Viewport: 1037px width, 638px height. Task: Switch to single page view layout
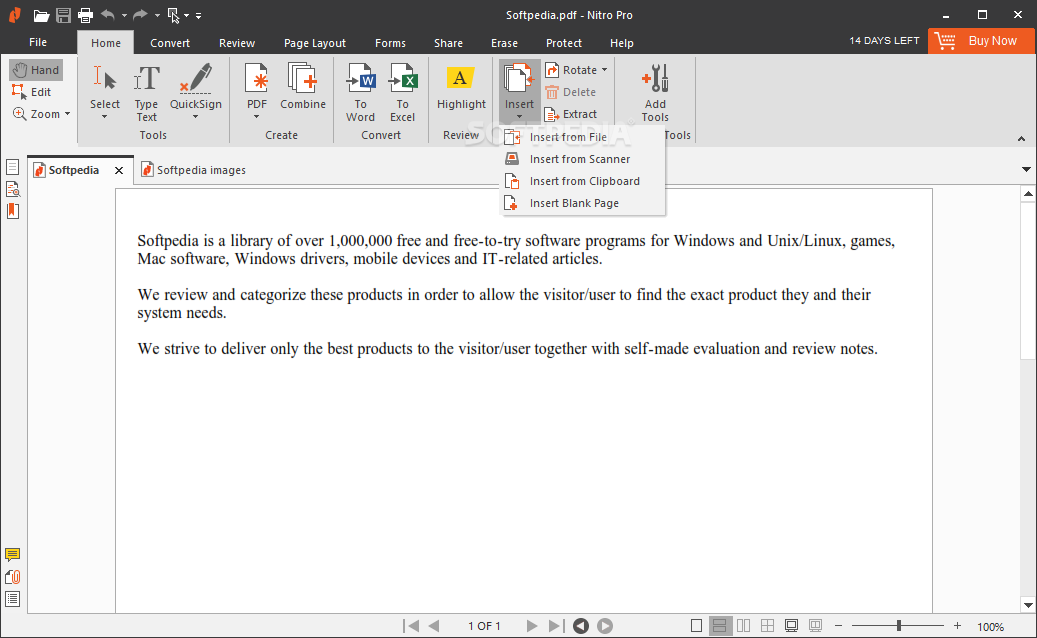[x=697, y=626]
